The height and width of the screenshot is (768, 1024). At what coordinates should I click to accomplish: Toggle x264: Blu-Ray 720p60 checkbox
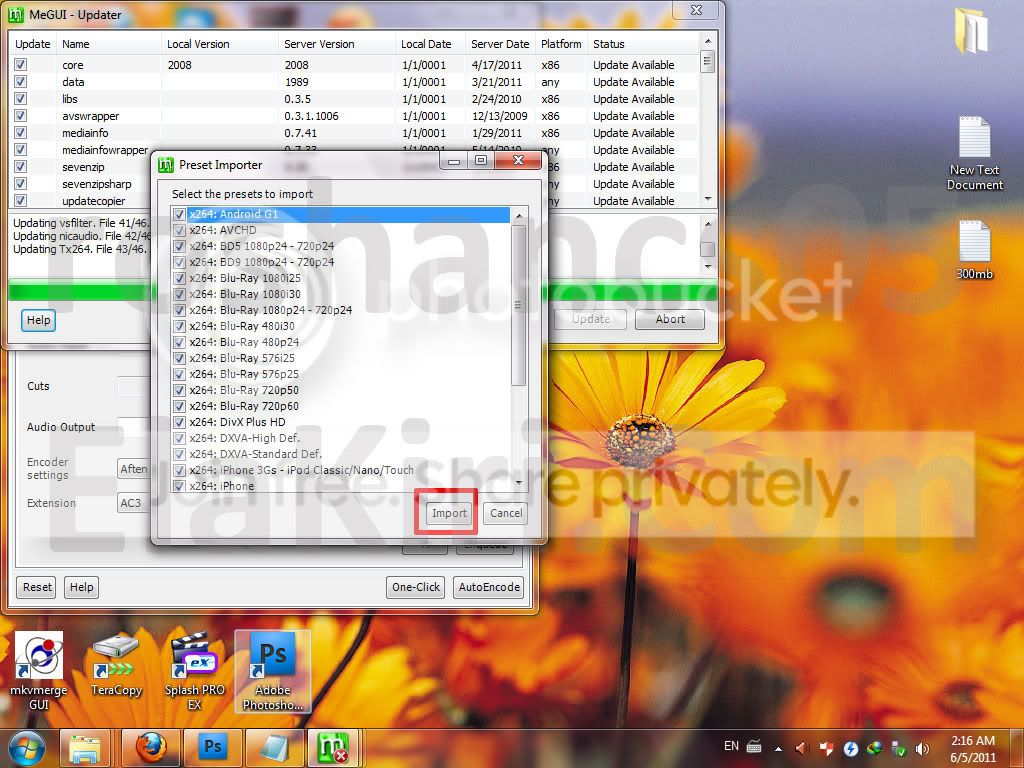pos(179,406)
